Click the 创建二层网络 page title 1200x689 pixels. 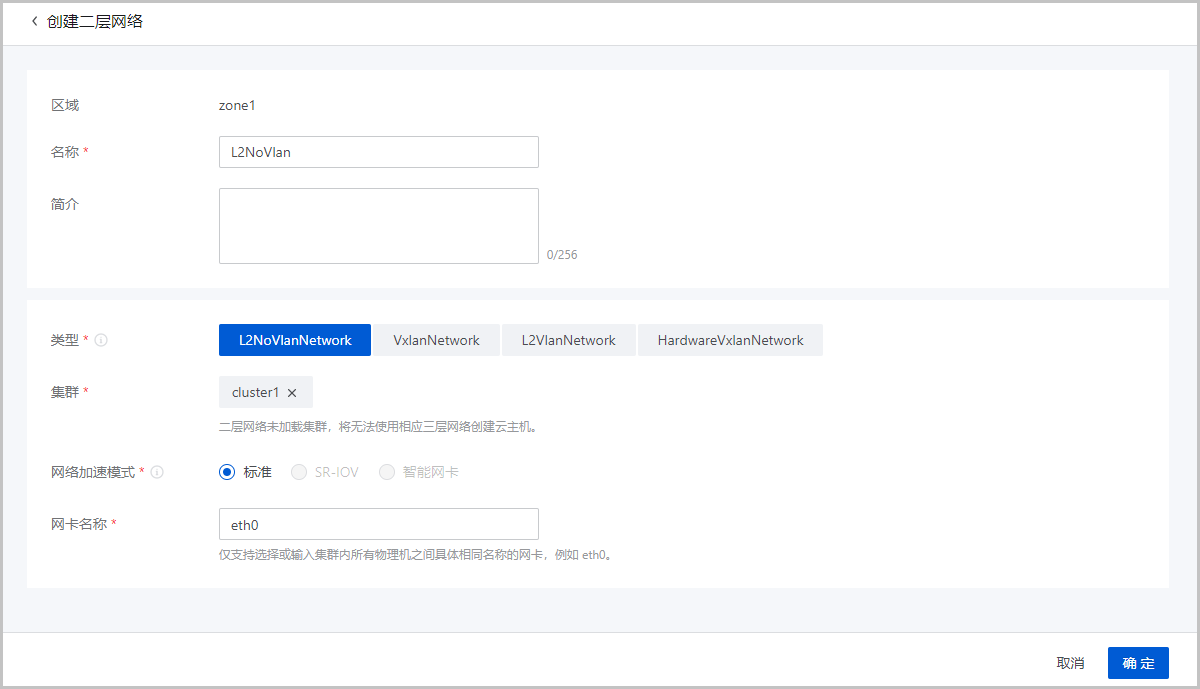(95, 21)
